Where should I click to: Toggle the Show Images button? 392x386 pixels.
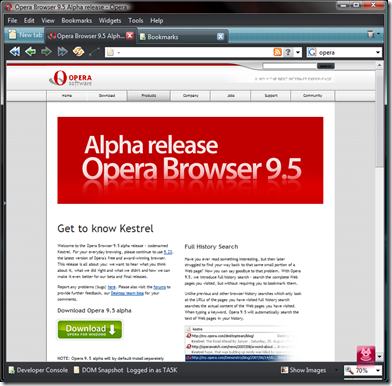click(303, 370)
